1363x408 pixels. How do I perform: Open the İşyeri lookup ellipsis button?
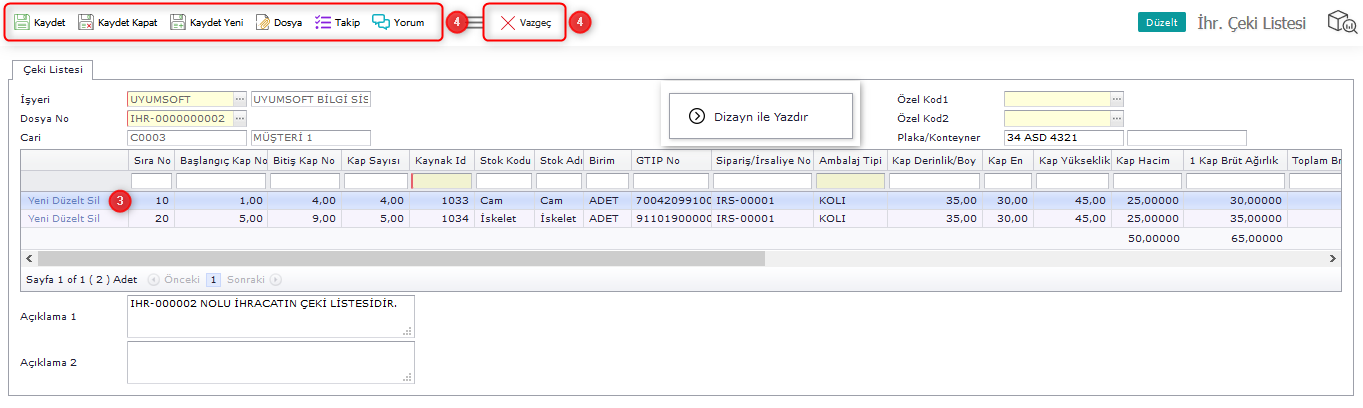point(240,99)
